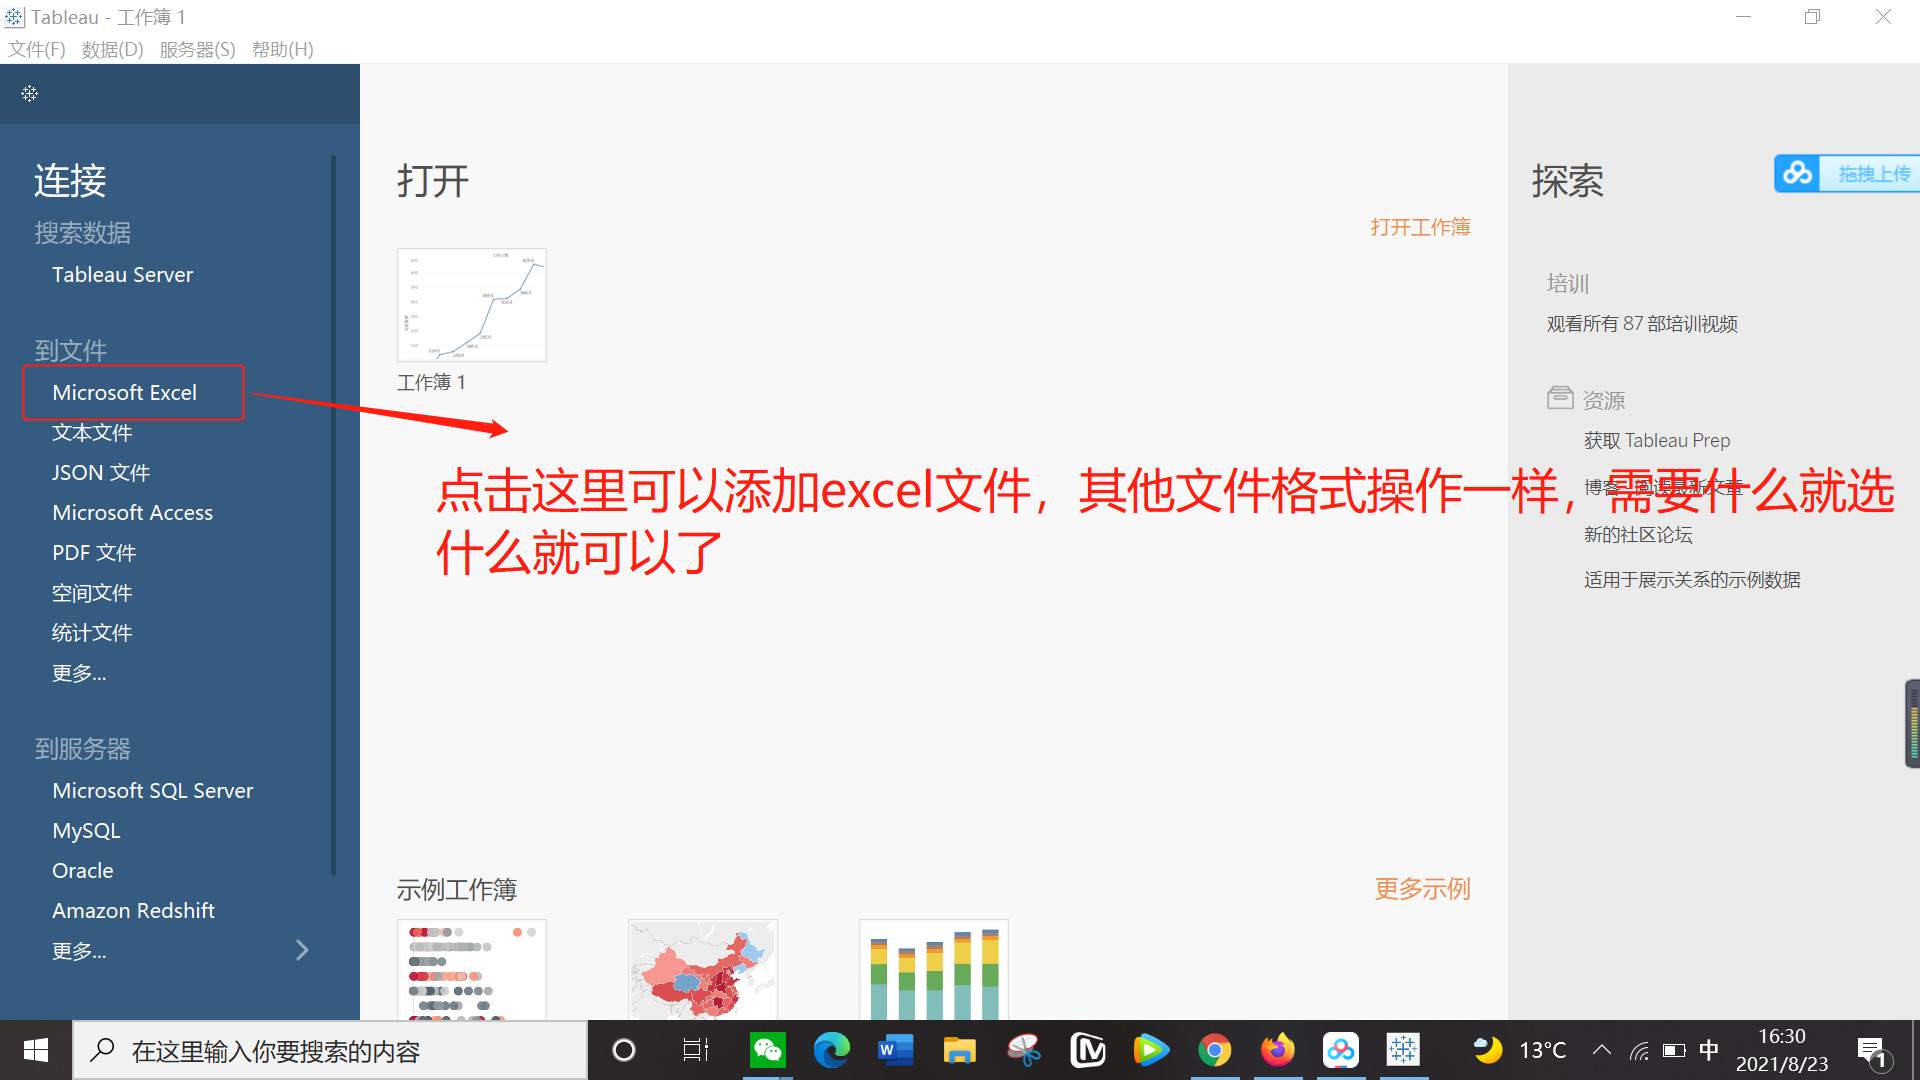1920x1080 pixels.
Task: Click the 资源 package icon
Action: coord(1560,397)
